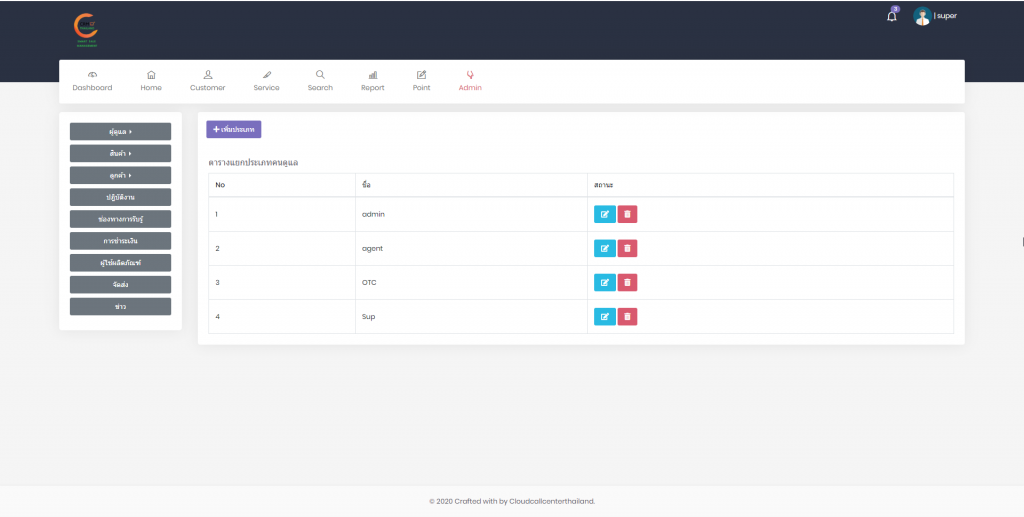The height and width of the screenshot is (517, 1024).
Task: Delete the admin row with trash icon
Action: click(627, 214)
